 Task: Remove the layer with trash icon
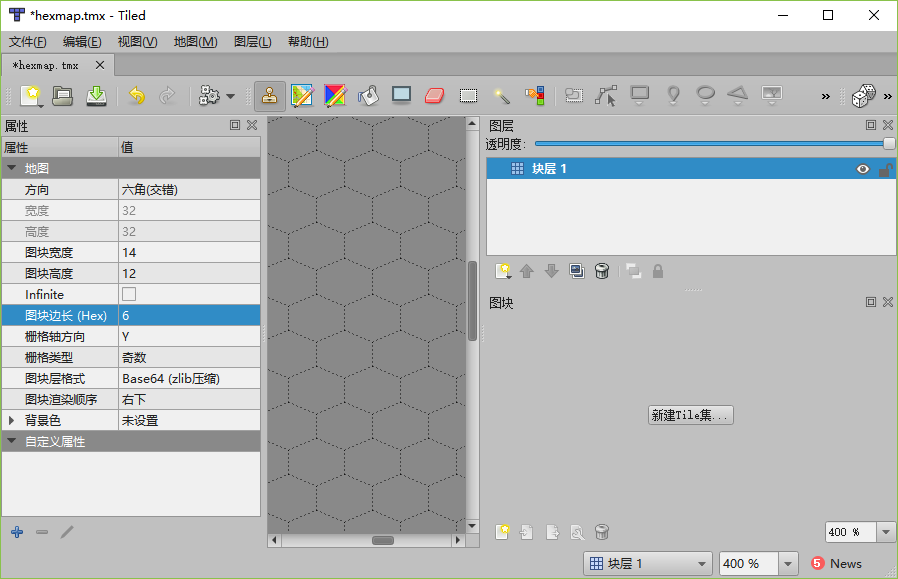[602, 271]
